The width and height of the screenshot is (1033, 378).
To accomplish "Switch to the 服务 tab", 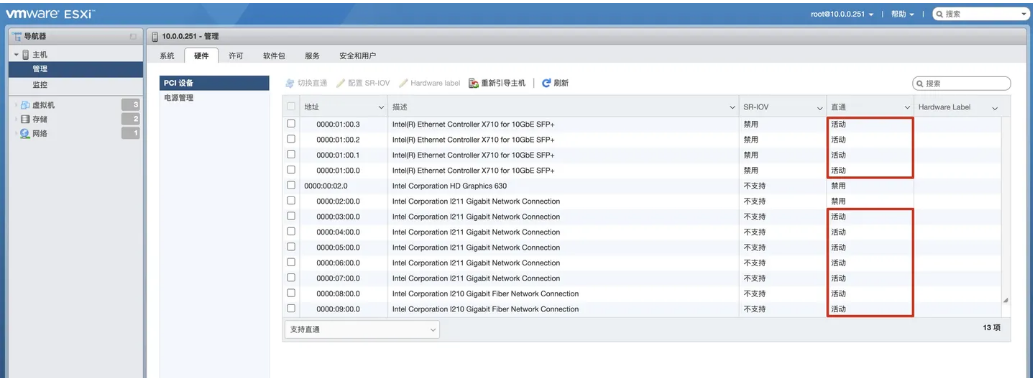I will (312, 56).
